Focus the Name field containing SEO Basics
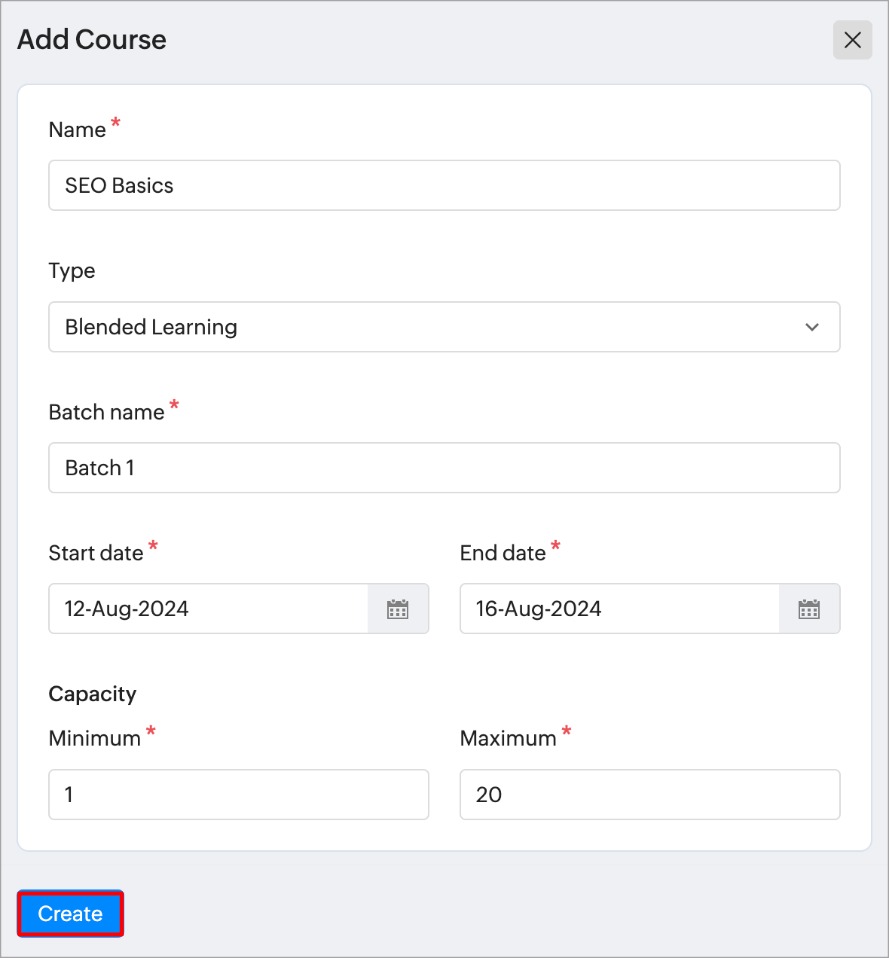 pyautogui.click(x=444, y=186)
